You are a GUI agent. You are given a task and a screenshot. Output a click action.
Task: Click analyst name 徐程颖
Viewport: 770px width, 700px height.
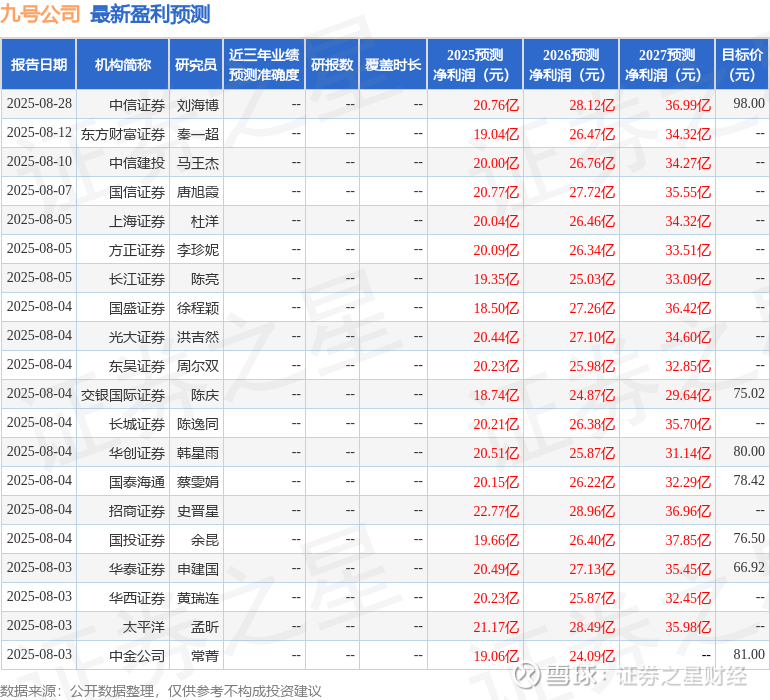coord(197,308)
